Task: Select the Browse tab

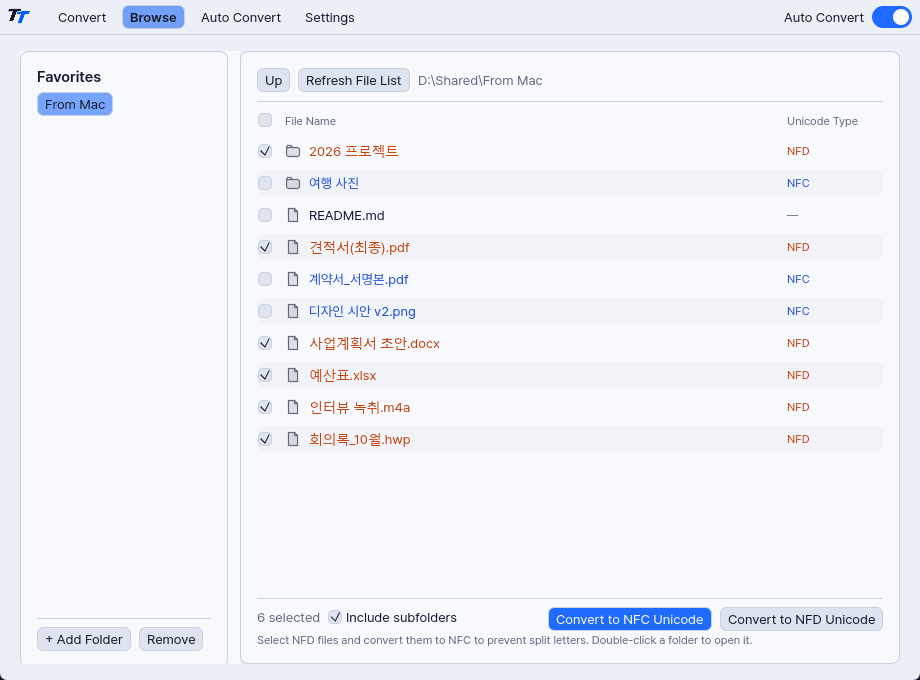Action: (153, 18)
